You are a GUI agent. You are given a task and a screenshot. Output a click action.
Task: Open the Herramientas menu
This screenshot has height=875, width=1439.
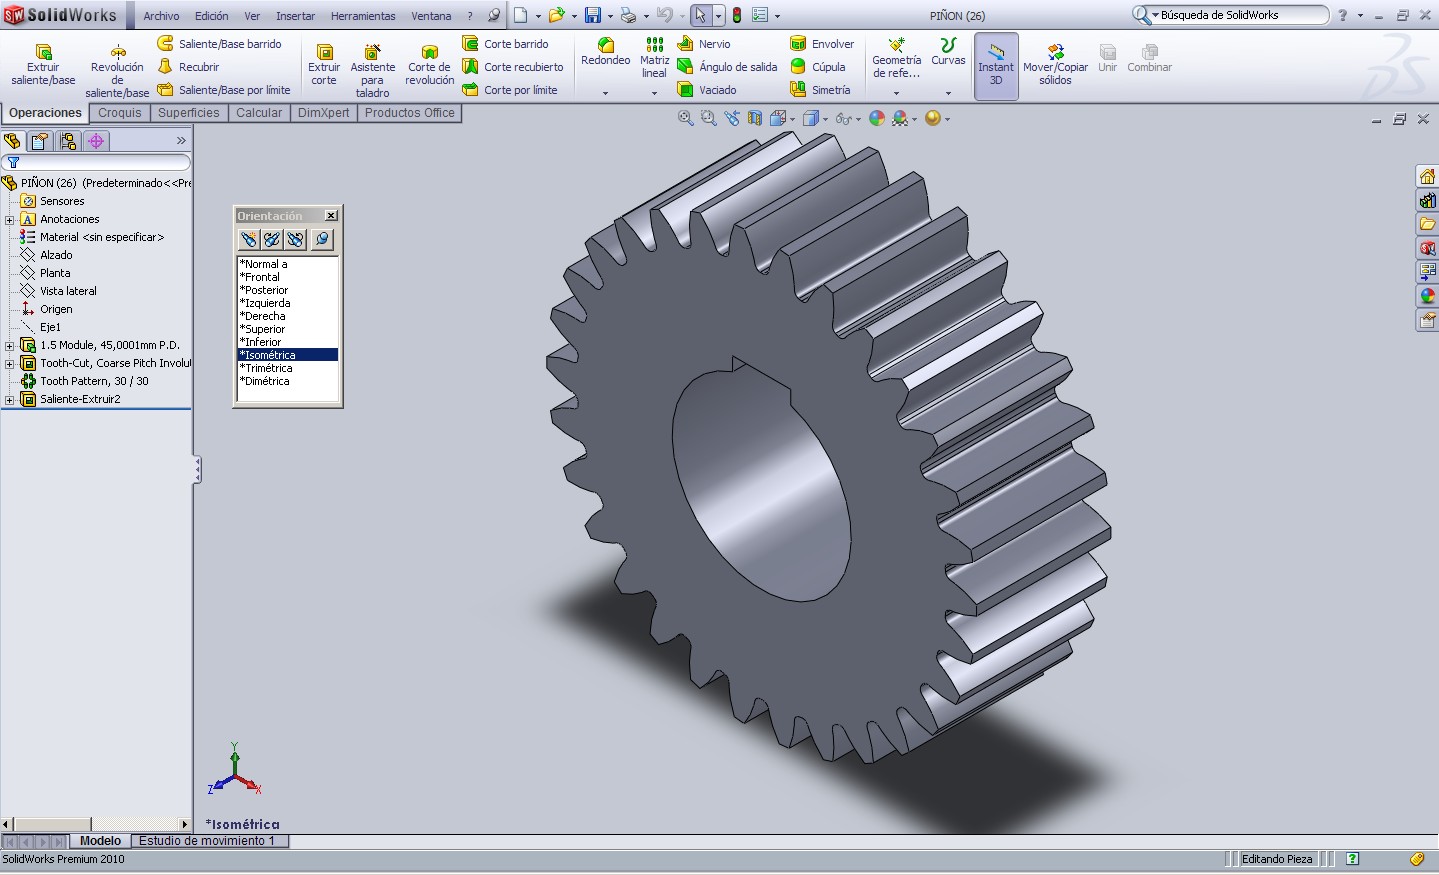pos(363,16)
